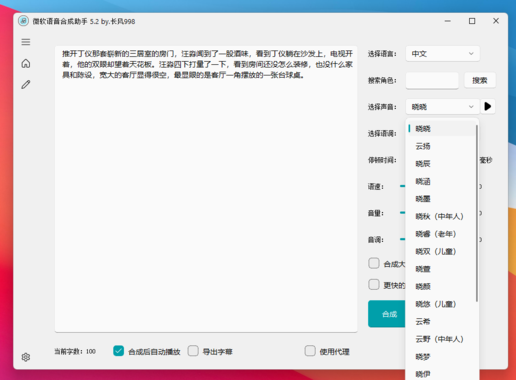Pick 晓颜 from the voice list

(441, 286)
